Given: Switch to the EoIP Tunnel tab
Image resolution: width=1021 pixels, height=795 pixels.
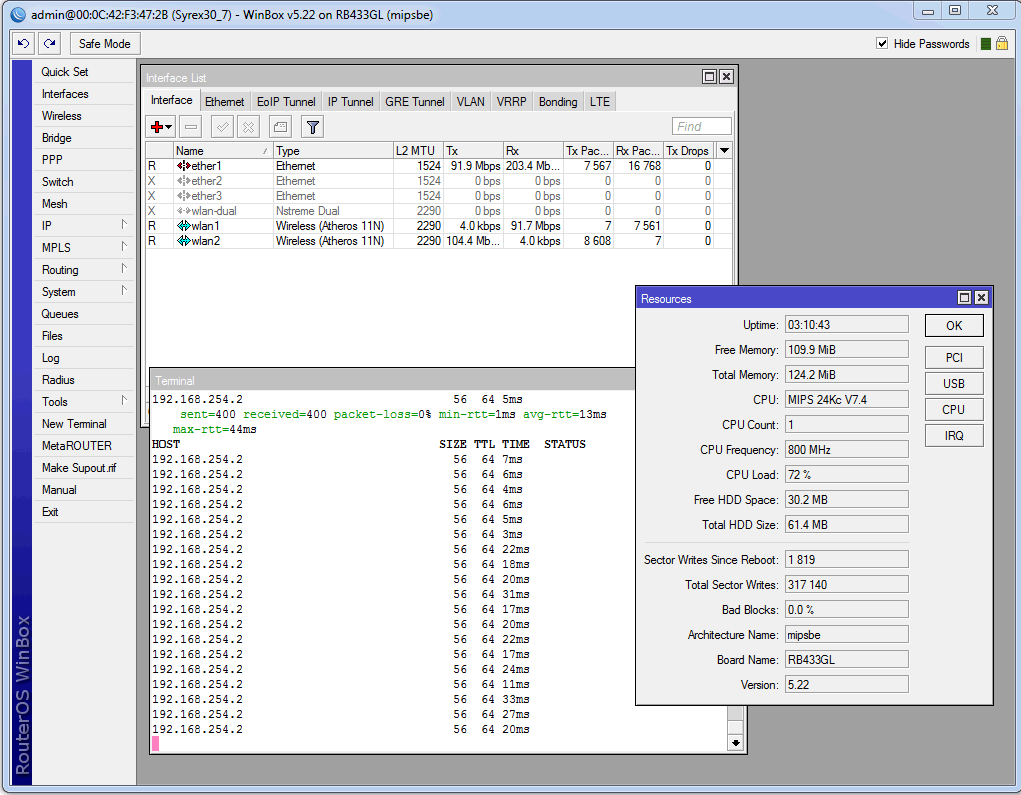Looking at the screenshot, I should (x=286, y=102).
